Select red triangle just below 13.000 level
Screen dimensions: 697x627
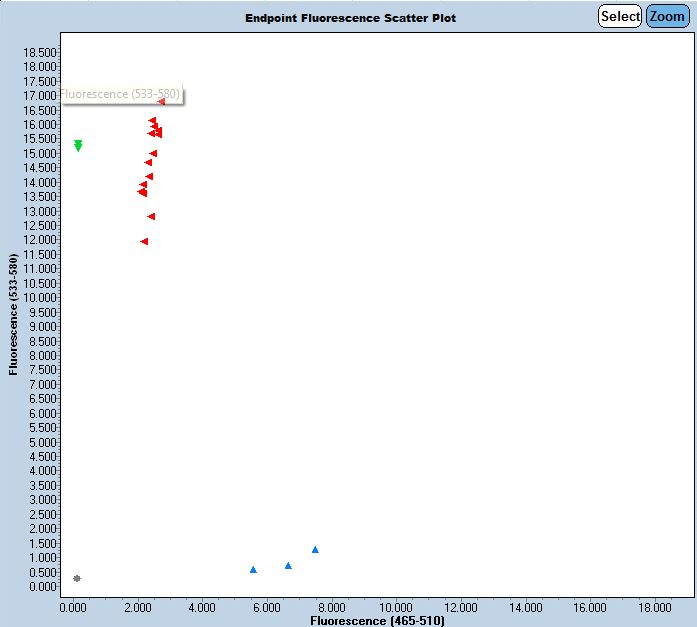point(151,216)
